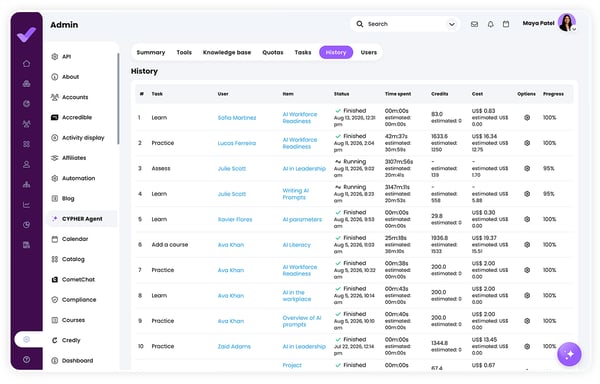Open notifications bell icon

pyautogui.click(x=490, y=24)
